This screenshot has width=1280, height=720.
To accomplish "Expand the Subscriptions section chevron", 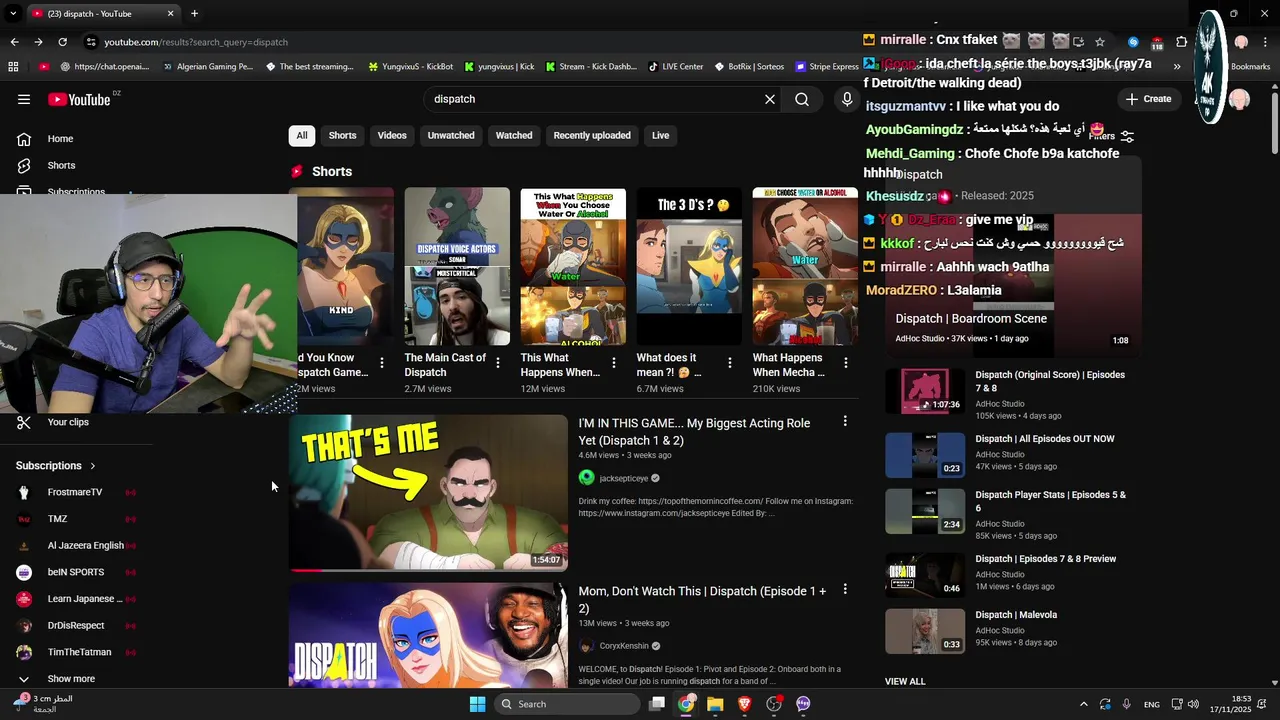I will click(x=93, y=466).
